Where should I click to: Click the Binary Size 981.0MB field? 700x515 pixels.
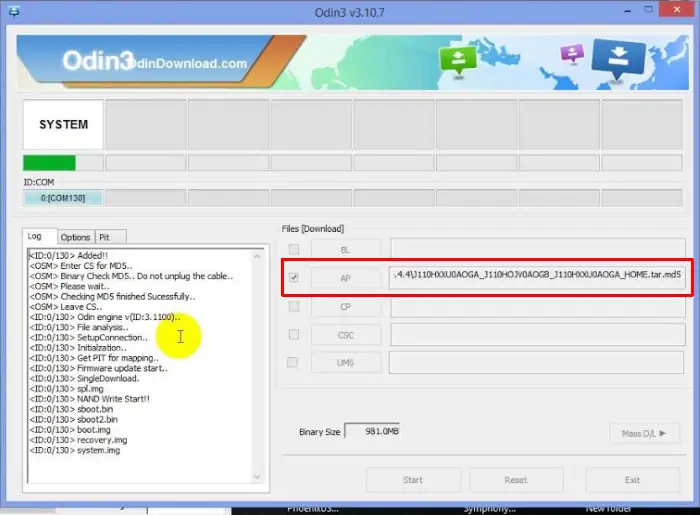coord(372,431)
